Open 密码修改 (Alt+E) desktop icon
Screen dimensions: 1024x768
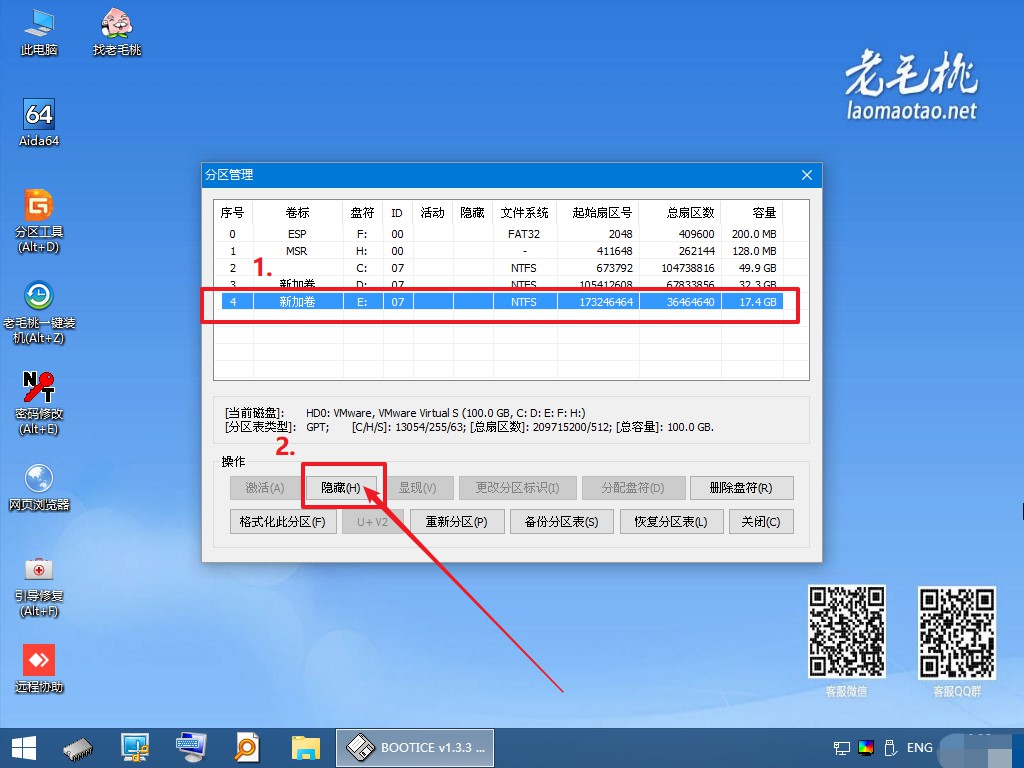point(39,403)
